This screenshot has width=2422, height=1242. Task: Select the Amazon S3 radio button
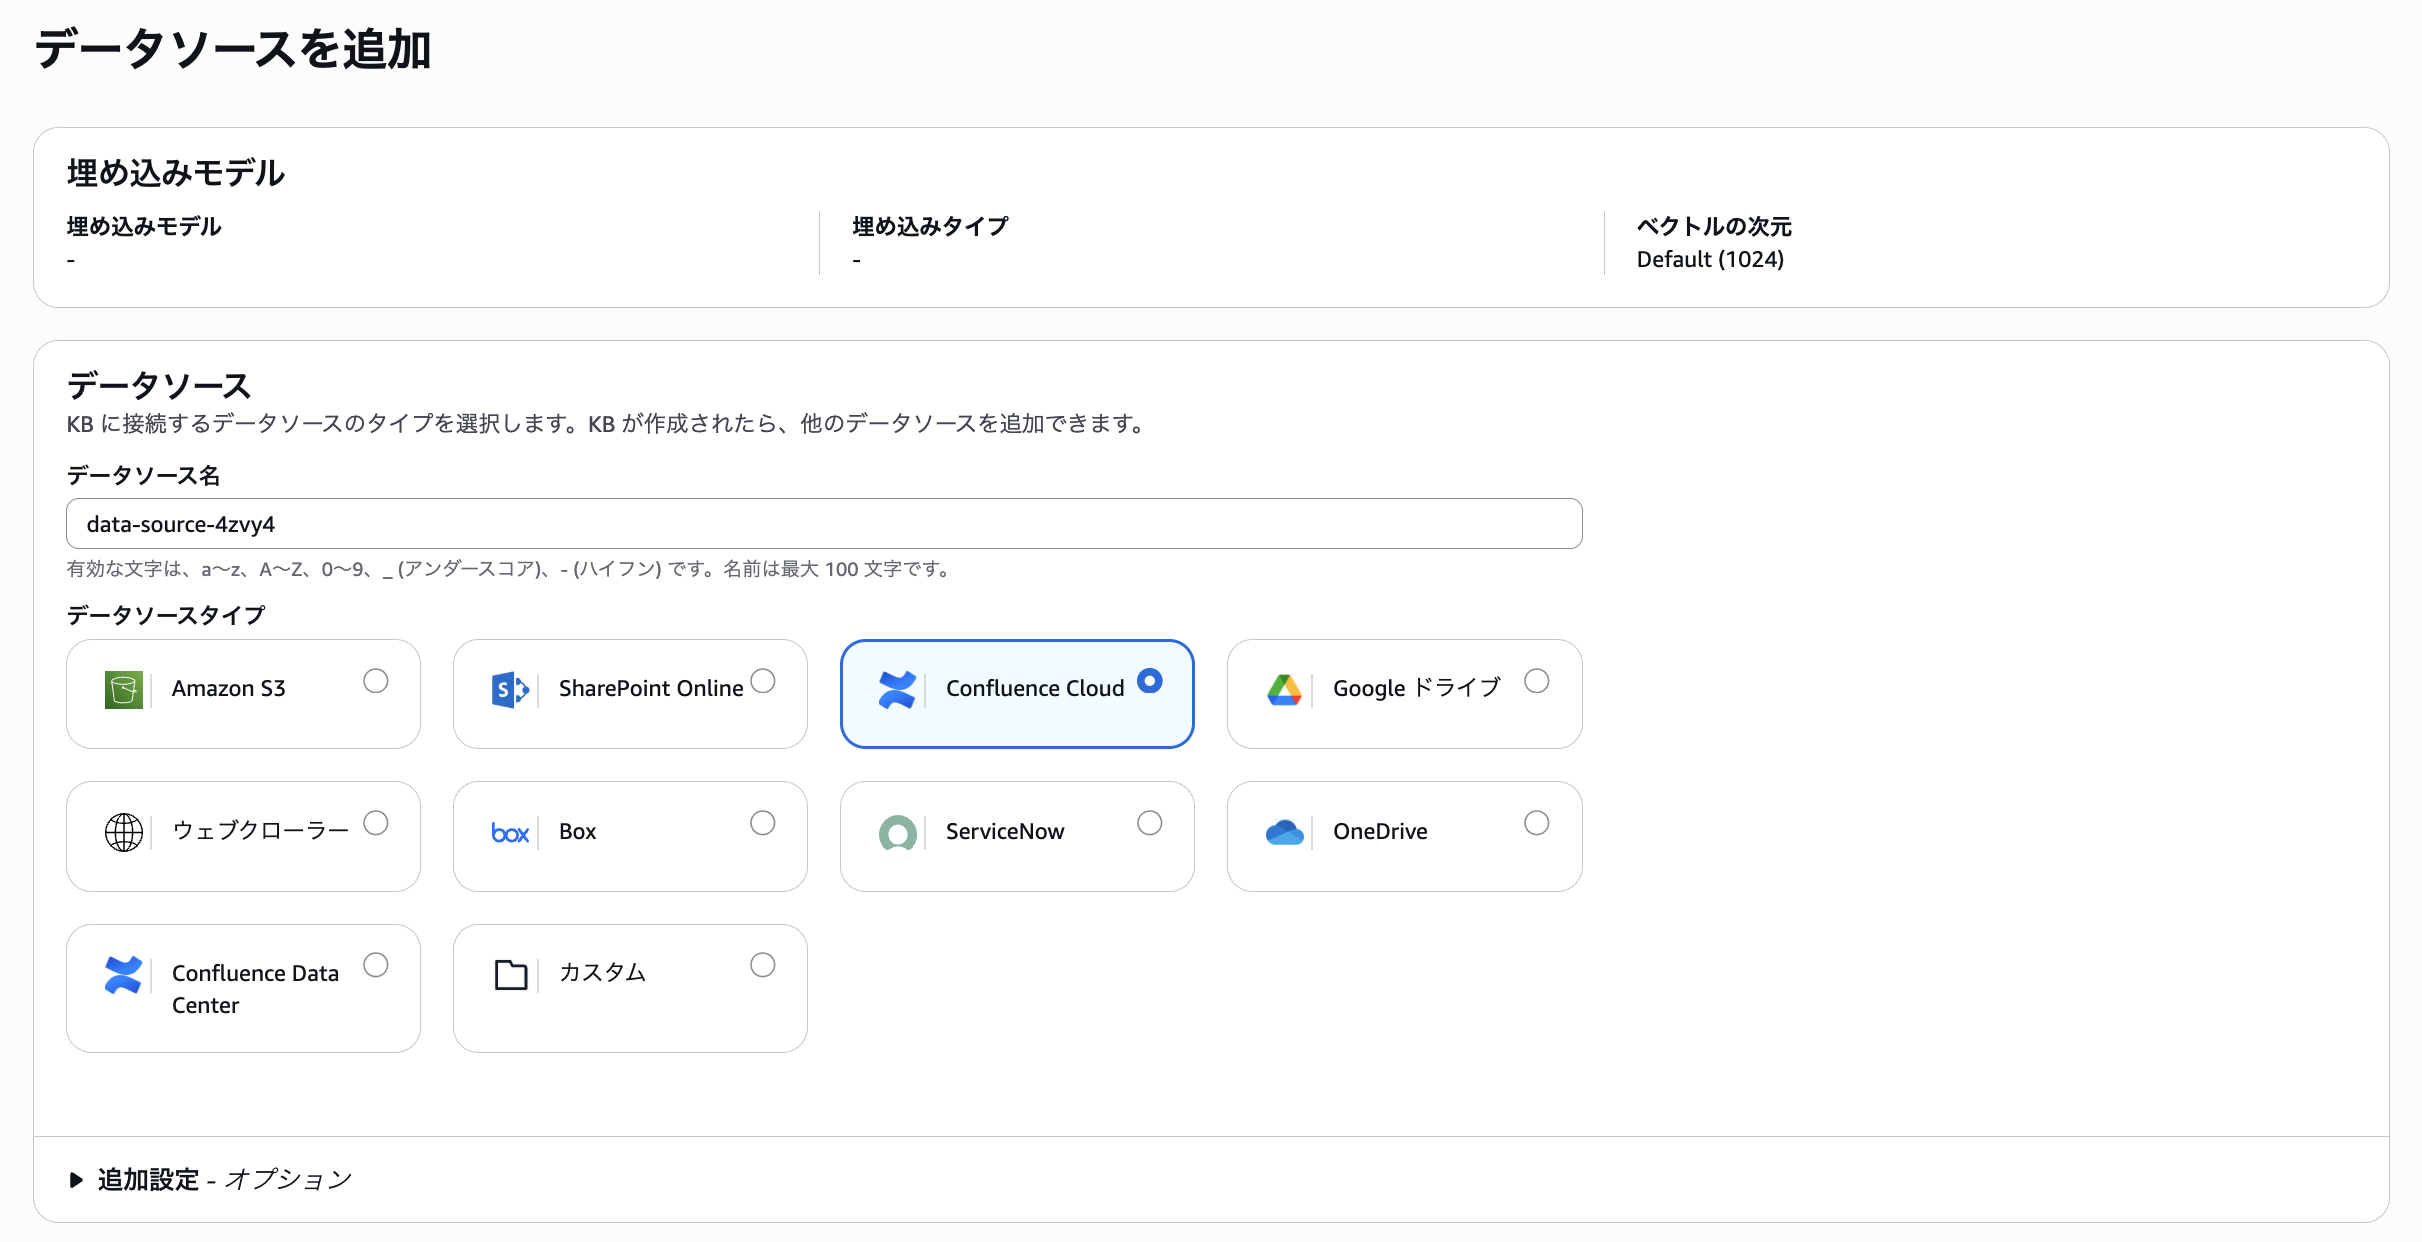375,681
